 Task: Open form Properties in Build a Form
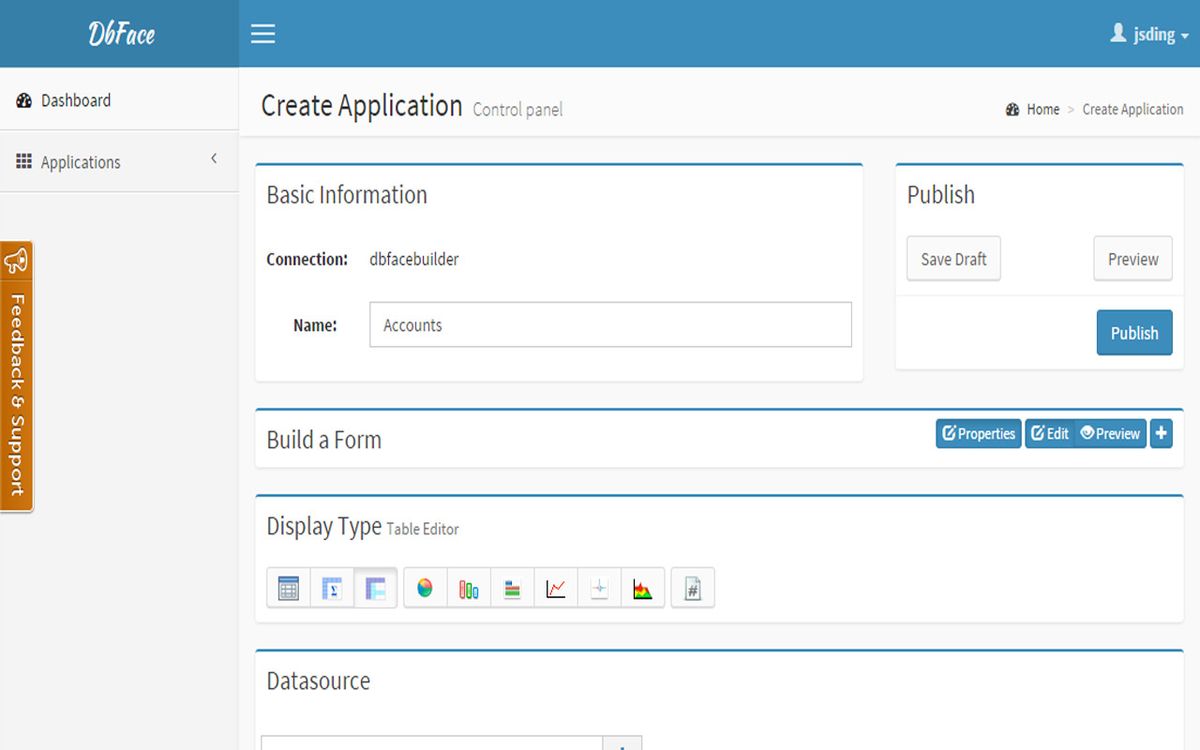tap(978, 433)
